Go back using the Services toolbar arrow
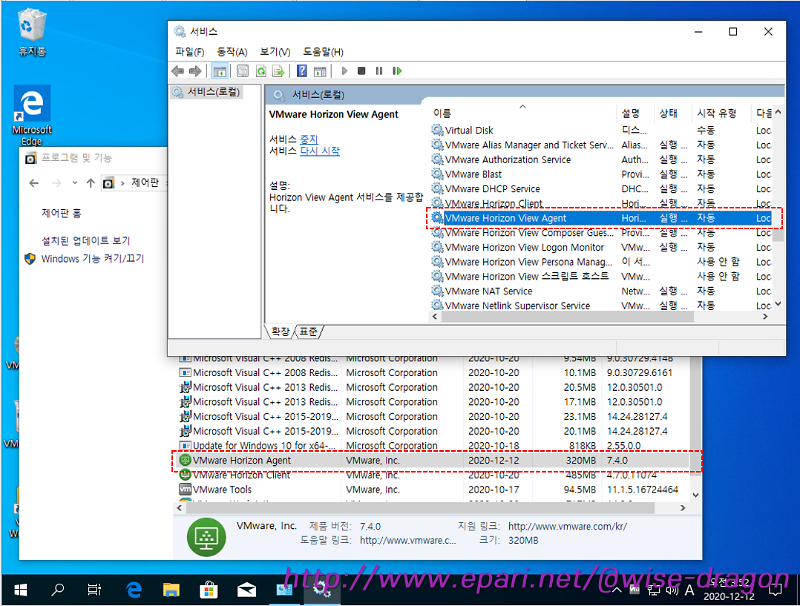Image resolution: width=800 pixels, height=606 pixels. pos(178,71)
